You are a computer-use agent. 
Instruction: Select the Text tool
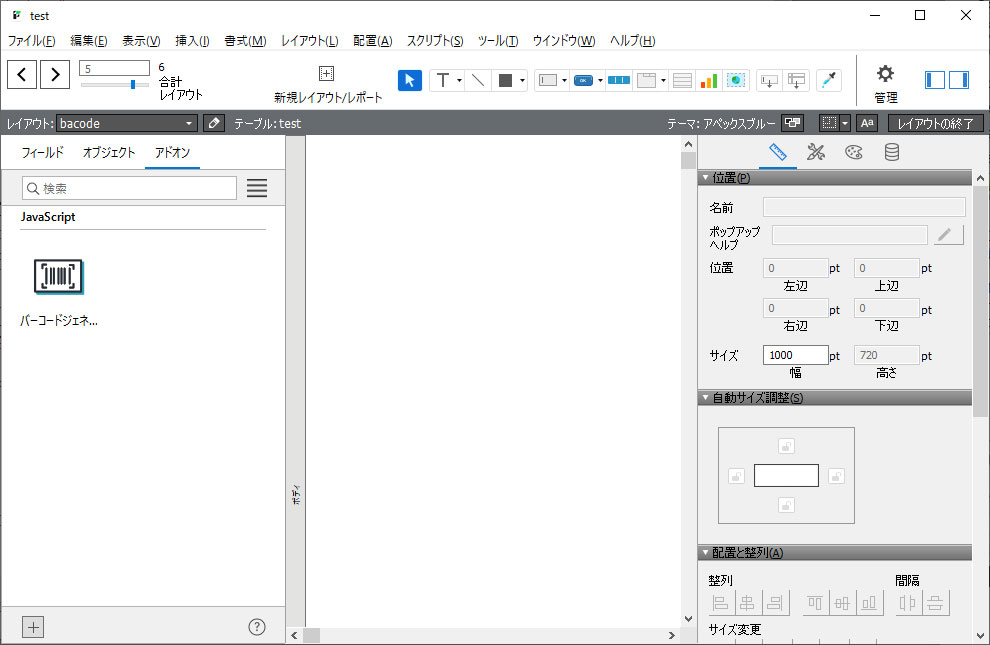(x=443, y=80)
